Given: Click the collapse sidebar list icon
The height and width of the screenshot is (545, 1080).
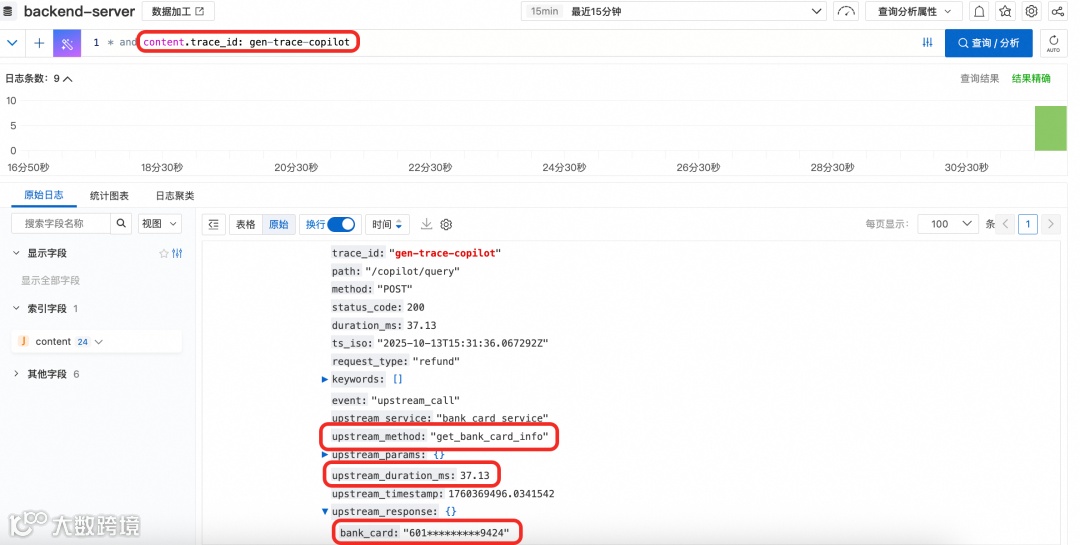Looking at the screenshot, I should (x=214, y=224).
